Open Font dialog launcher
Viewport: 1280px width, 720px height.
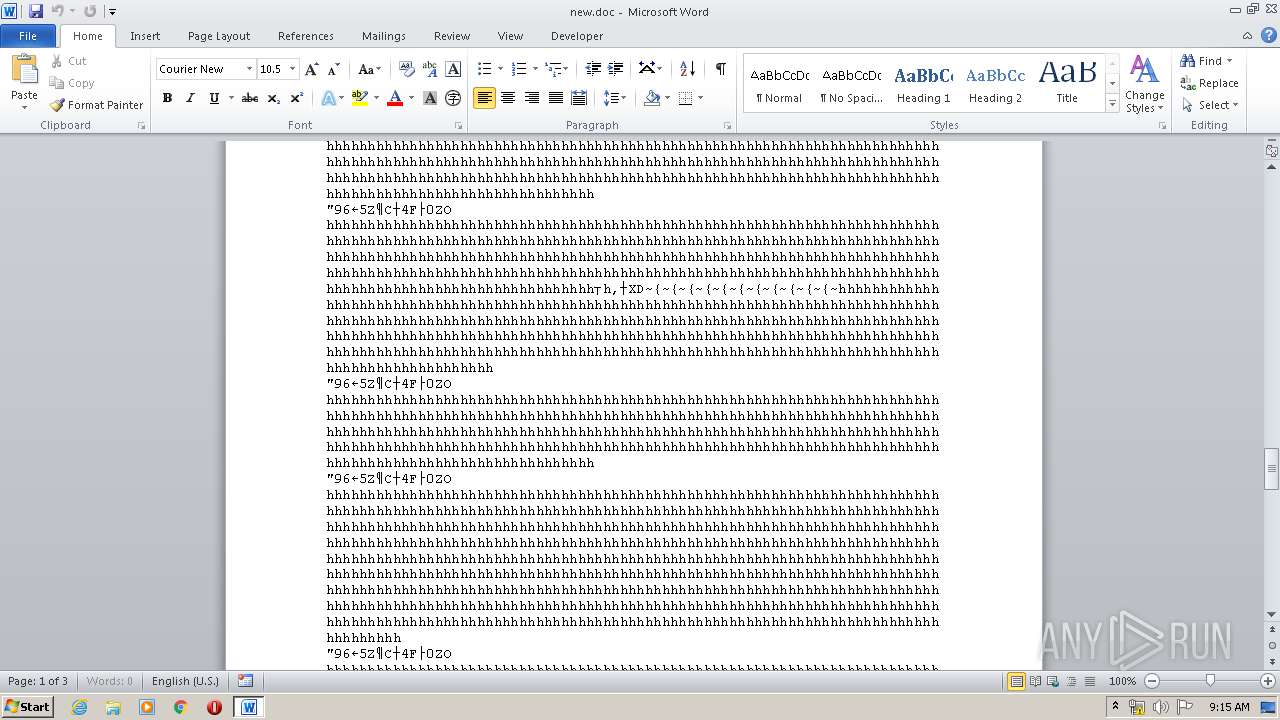pyautogui.click(x=458, y=126)
